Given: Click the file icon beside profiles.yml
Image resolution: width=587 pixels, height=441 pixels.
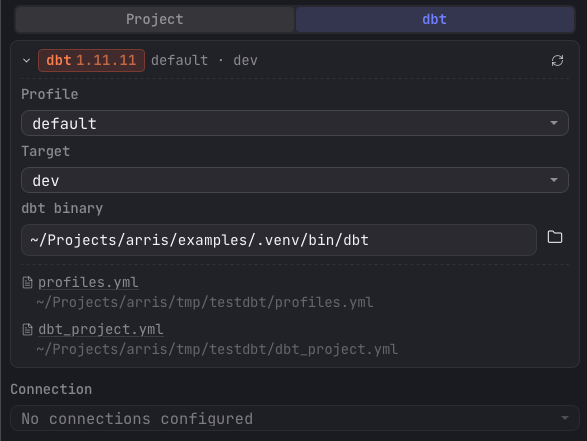Looking at the screenshot, I should (27, 283).
